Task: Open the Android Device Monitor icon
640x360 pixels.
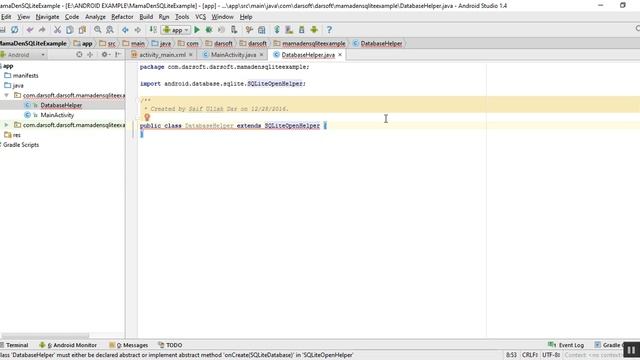Action: (314, 30)
